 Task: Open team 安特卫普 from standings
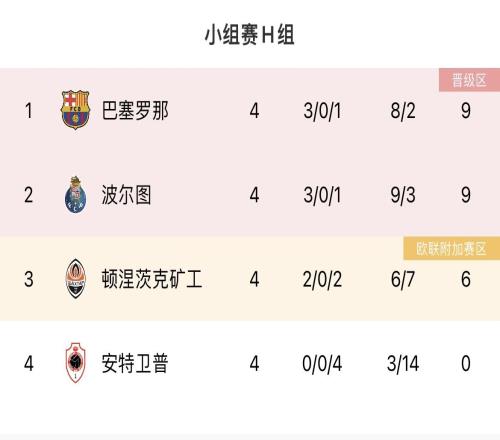click(x=135, y=363)
